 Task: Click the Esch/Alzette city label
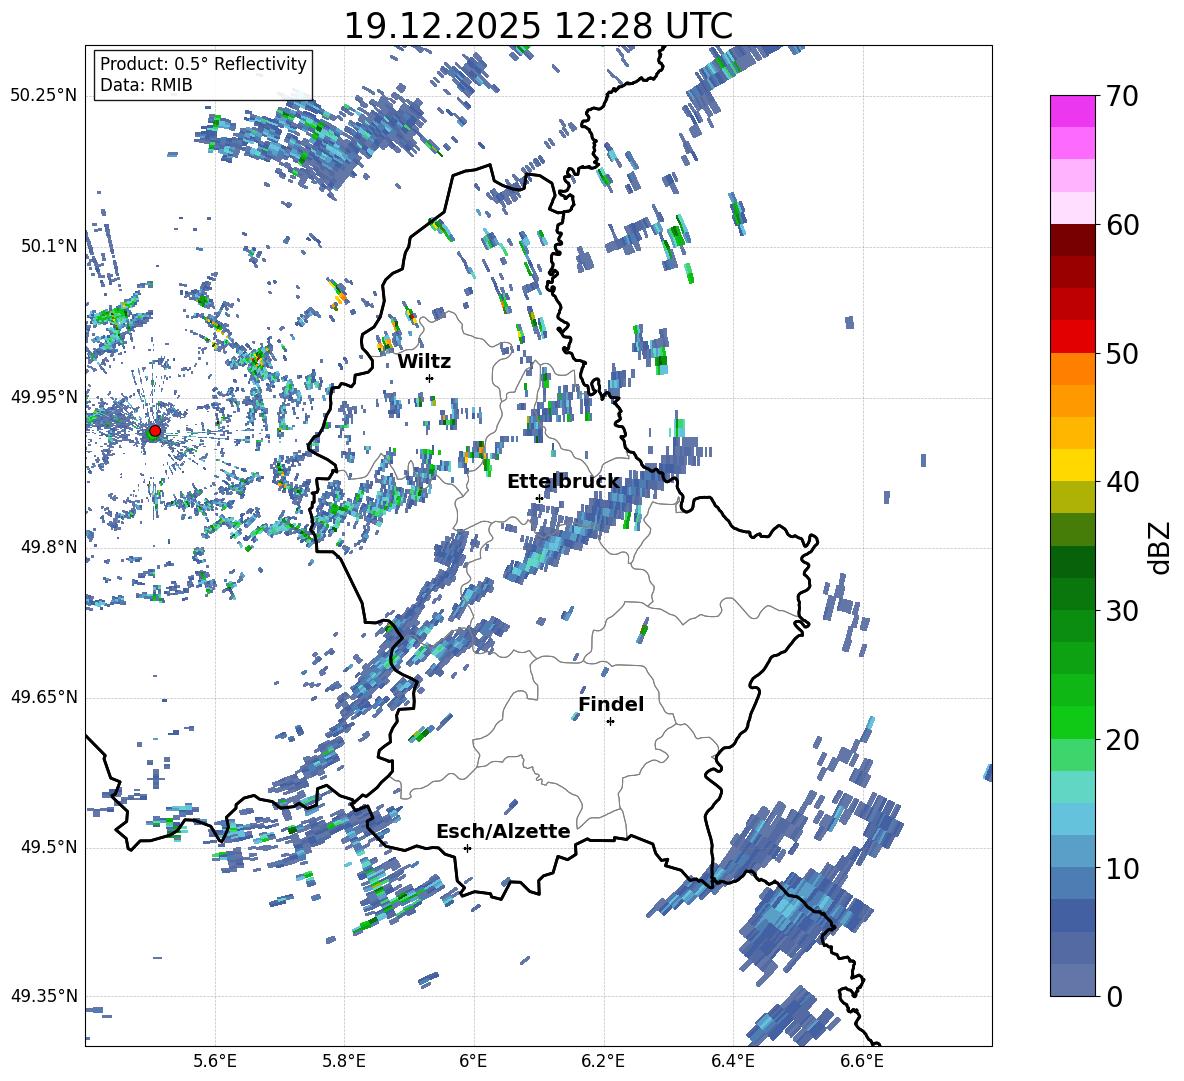tap(503, 831)
